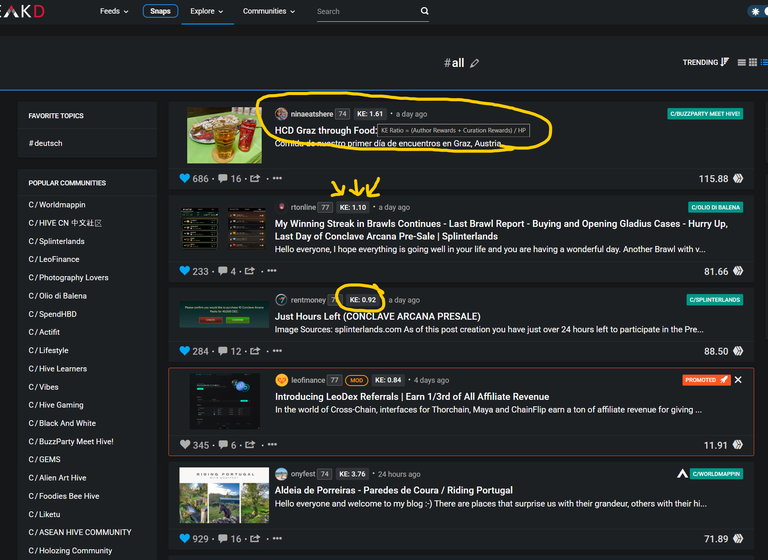
Task: Open the Riding Portugal post thumbnail
Action: pyautogui.click(x=224, y=495)
